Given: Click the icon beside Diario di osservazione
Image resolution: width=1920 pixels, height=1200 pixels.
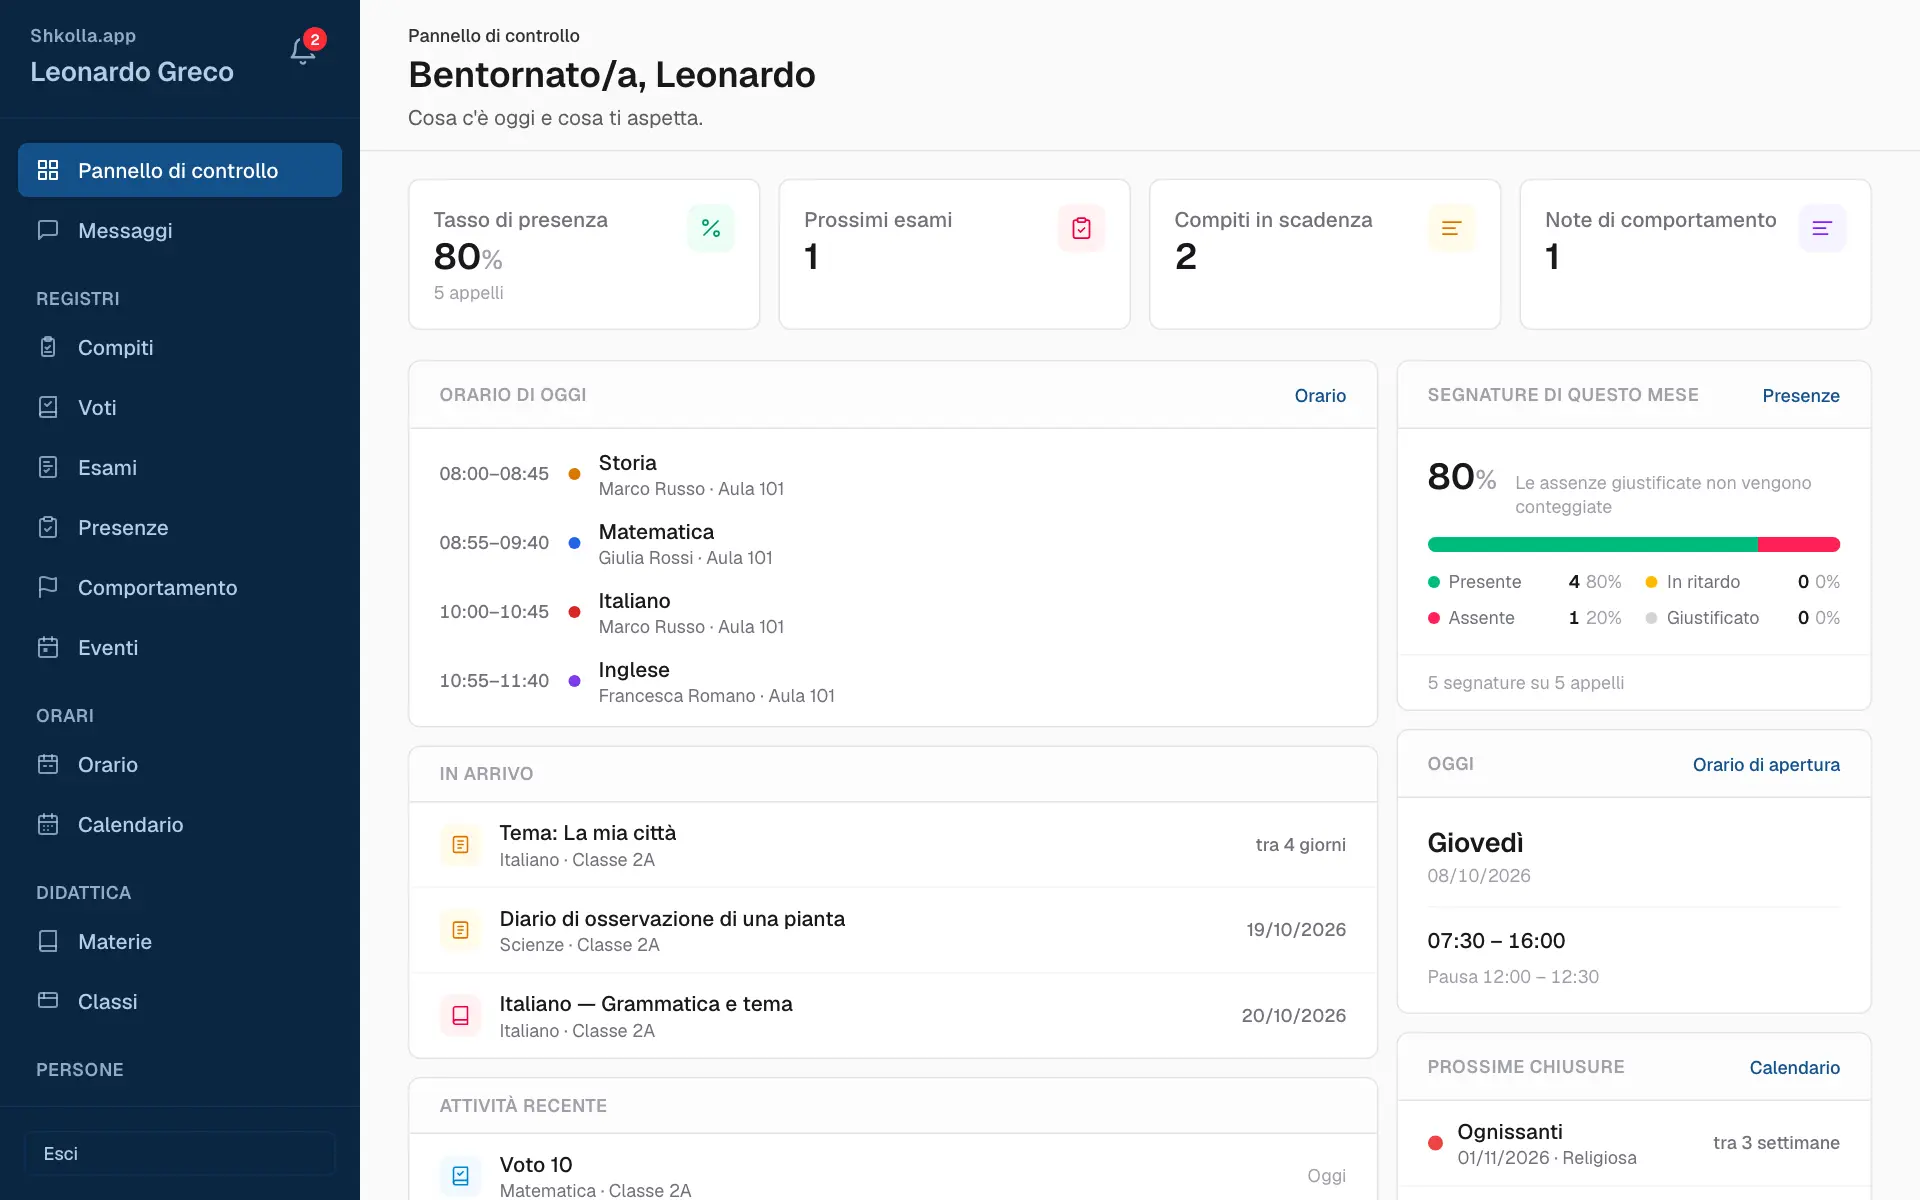Looking at the screenshot, I should (461, 930).
